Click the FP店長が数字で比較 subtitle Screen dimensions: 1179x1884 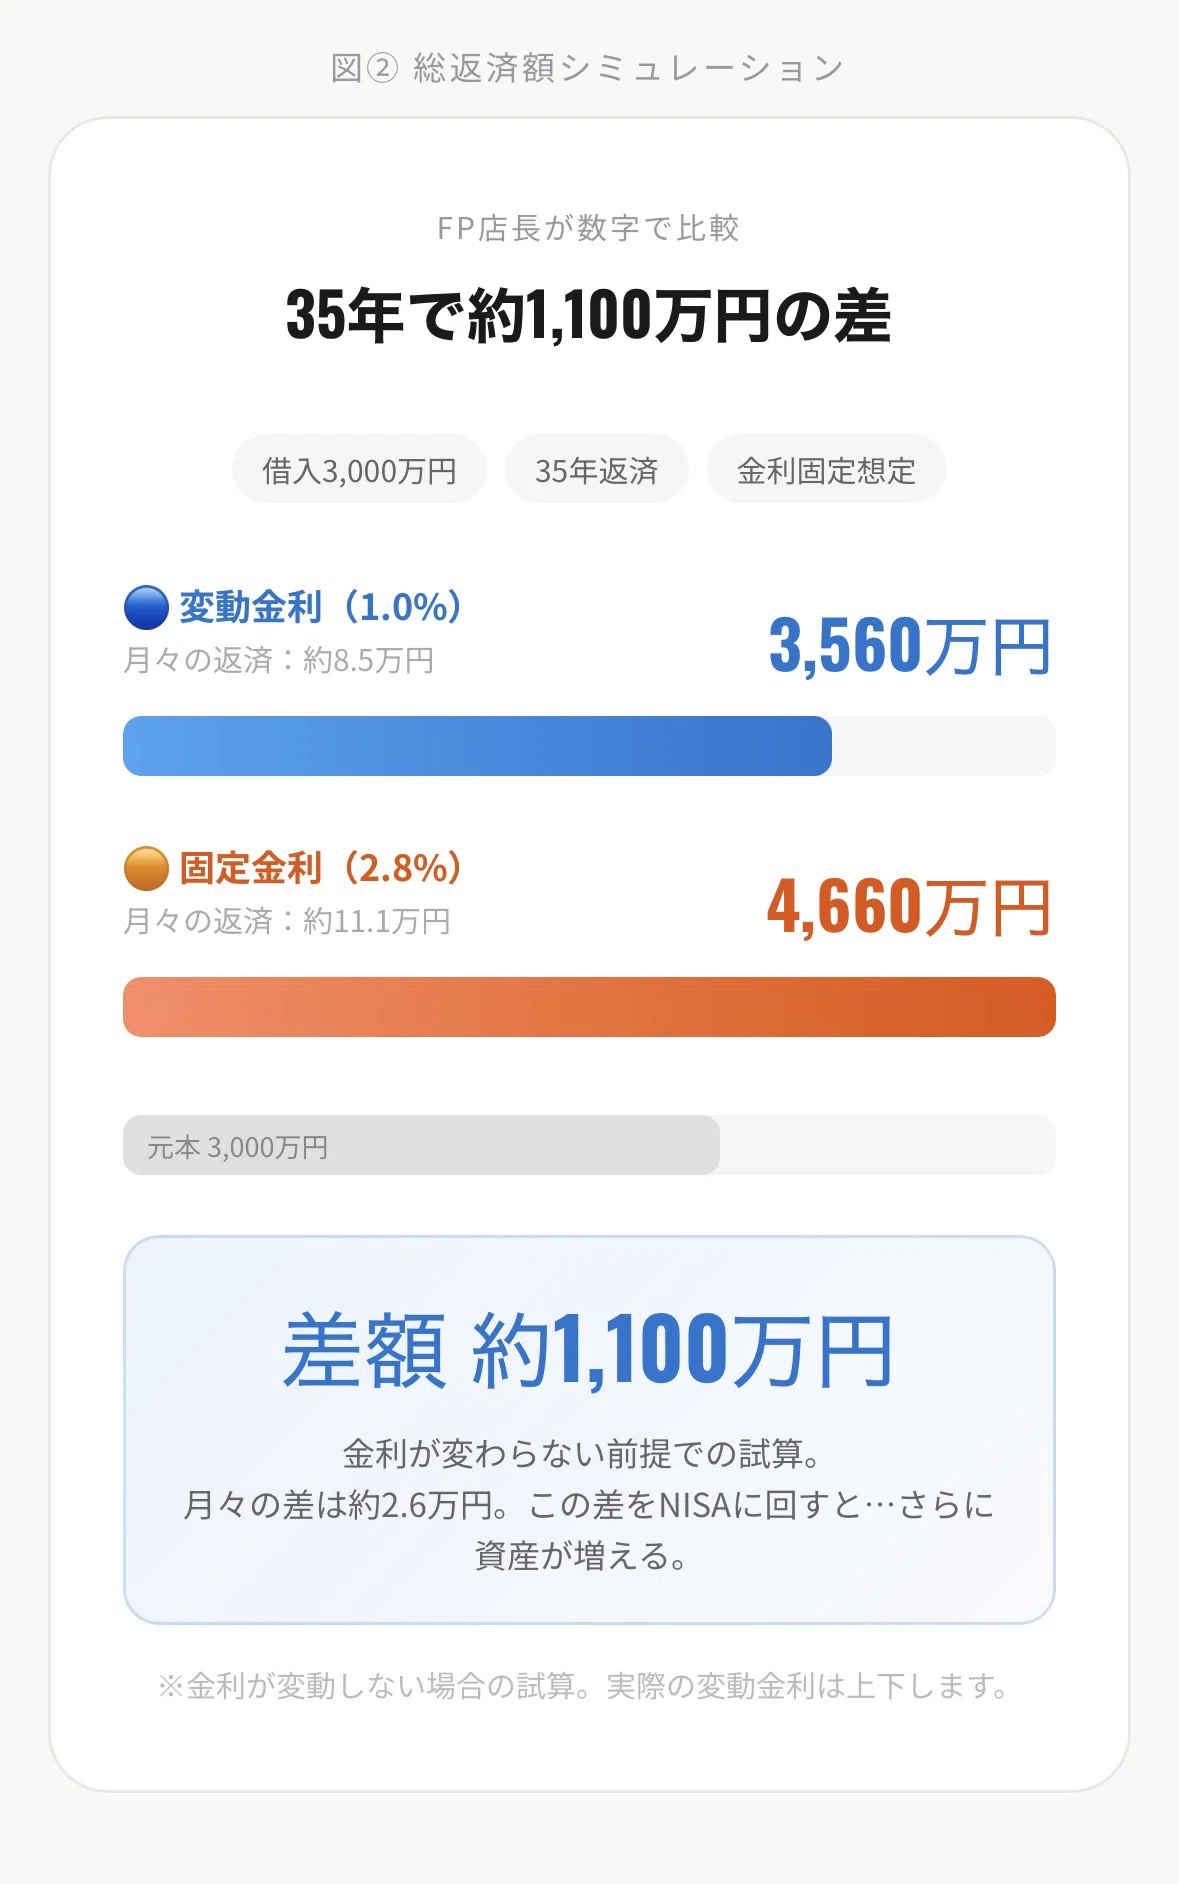588,228
